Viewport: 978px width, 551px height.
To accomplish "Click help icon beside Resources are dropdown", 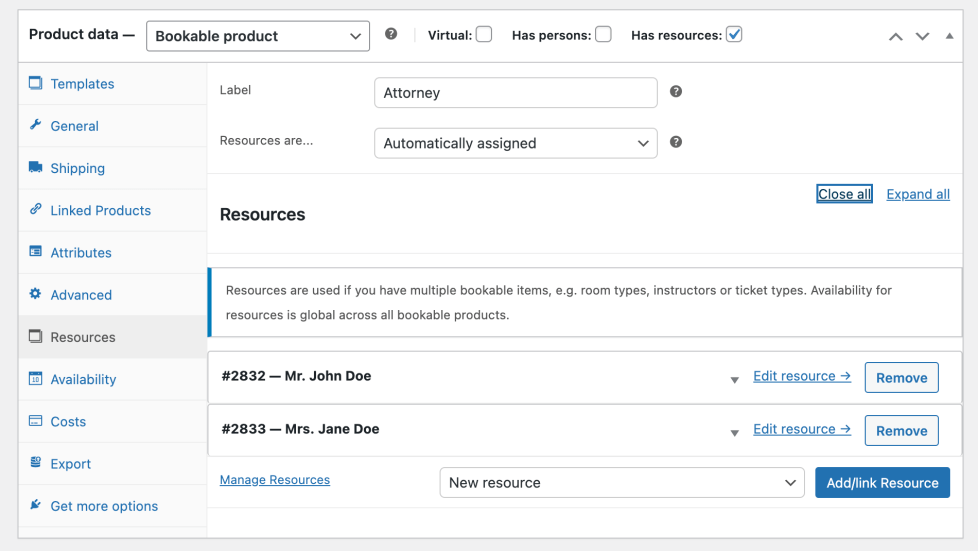I will tap(676, 142).
